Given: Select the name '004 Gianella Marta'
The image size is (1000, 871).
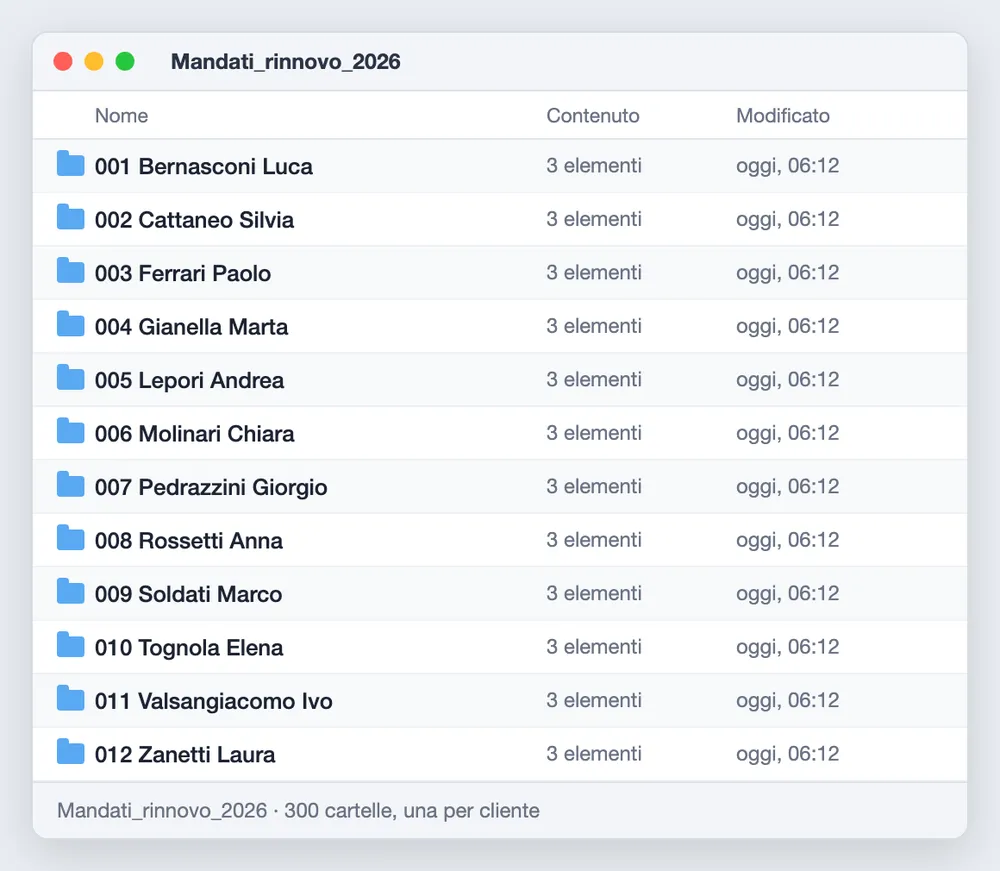Looking at the screenshot, I should tap(191, 327).
